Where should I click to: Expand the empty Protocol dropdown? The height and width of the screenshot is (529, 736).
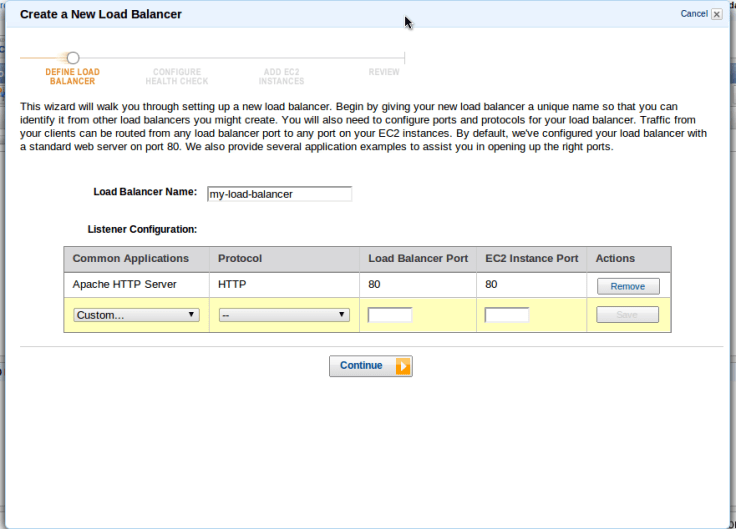tap(284, 314)
